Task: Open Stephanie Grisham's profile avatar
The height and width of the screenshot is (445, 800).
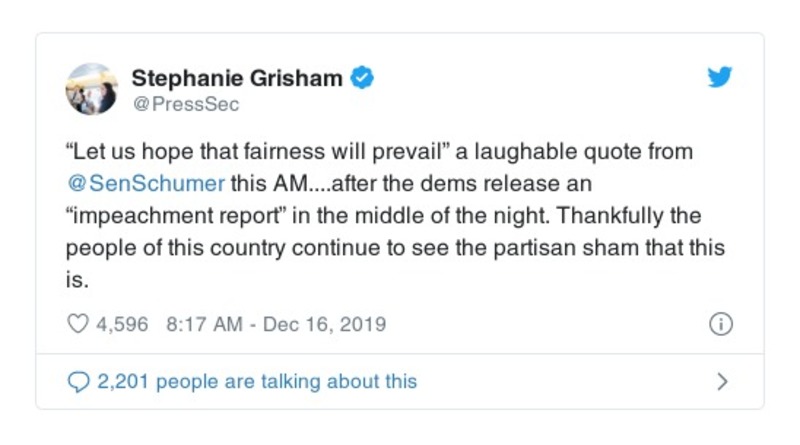Action: [x=91, y=89]
